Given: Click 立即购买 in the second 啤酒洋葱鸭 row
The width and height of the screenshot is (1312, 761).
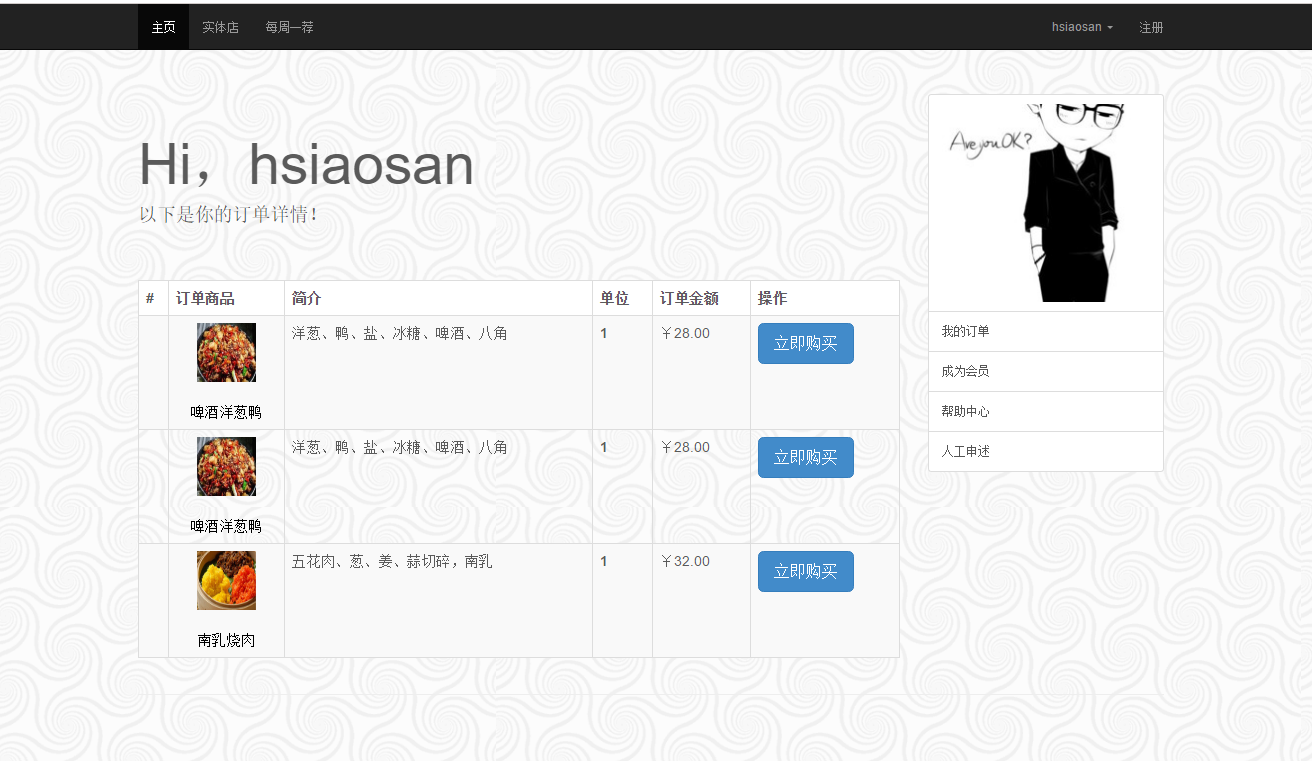Looking at the screenshot, I should tap(806, 457).
